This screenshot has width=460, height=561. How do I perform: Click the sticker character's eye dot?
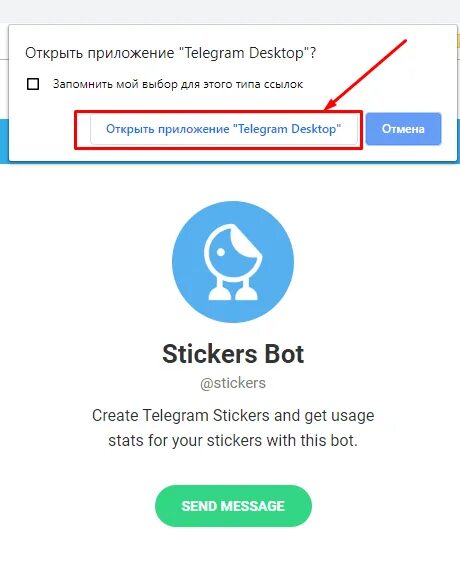(x=221, y=252)
